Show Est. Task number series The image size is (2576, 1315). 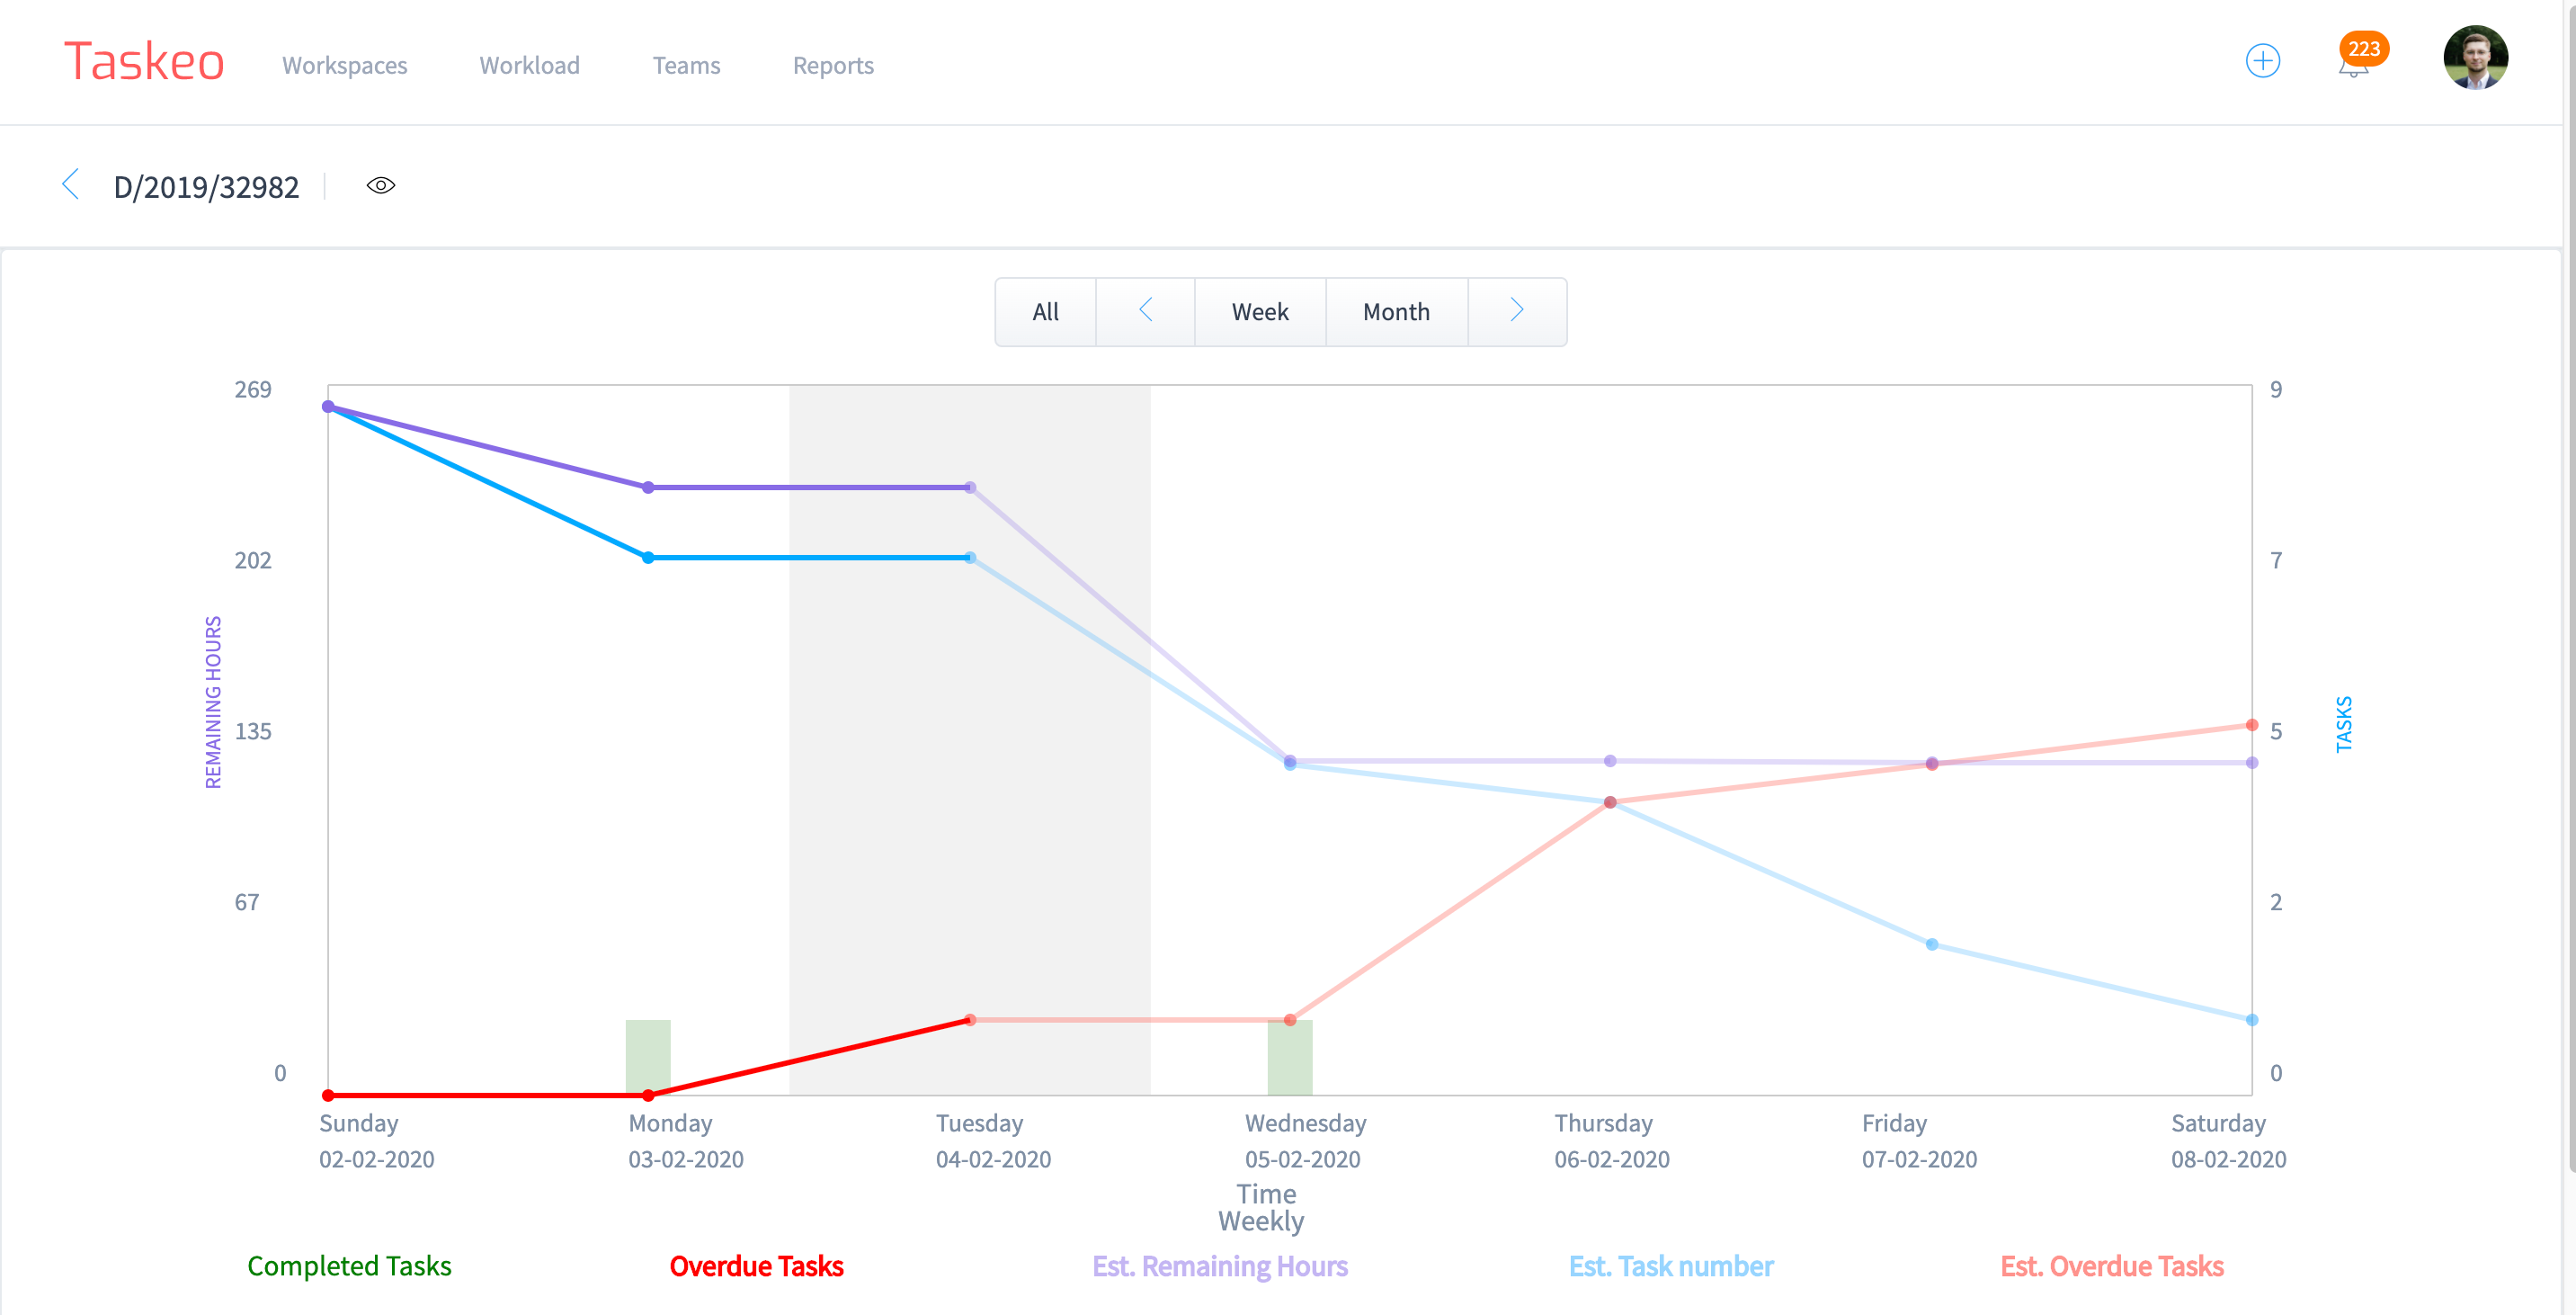1670,1266
